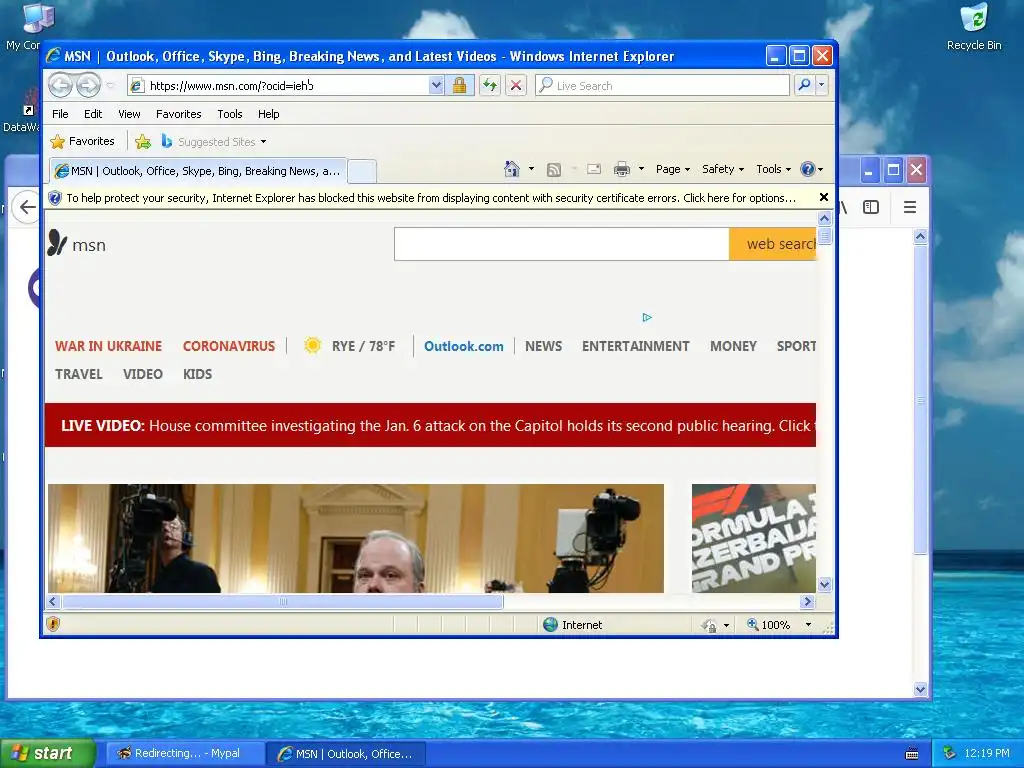Open a new blank tab

(x=361, y=171)
